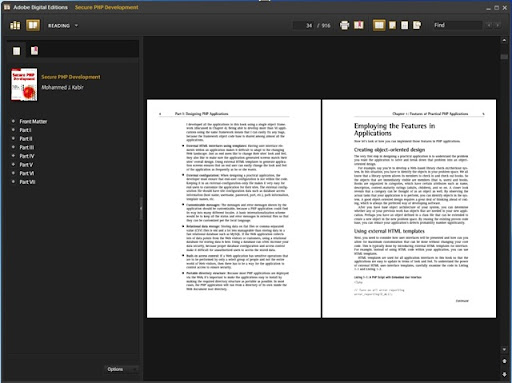Image resolution: width=512 pixels, height=383 pixels.
Task: Show the Bookmarks panel tab
Action: tap(34, 51)
